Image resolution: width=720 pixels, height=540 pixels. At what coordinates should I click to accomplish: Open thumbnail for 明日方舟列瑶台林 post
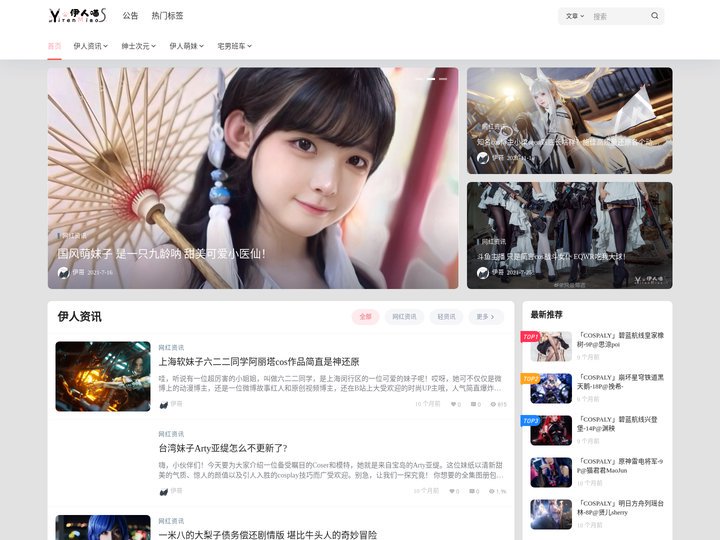click(x=551, y=514)
